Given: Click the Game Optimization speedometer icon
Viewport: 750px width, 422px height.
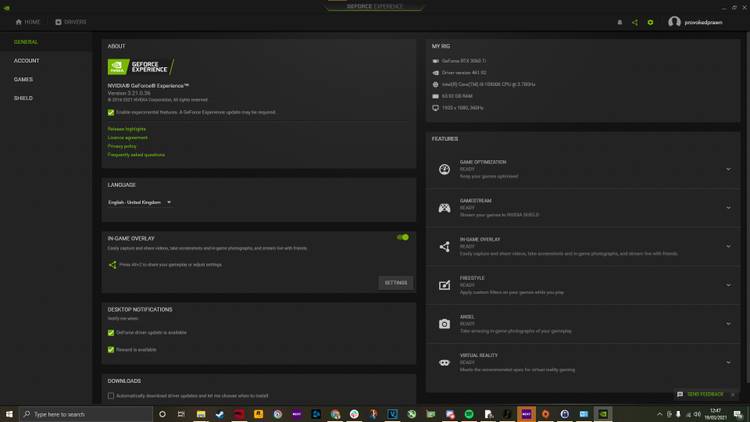Looking at the screenshot, I should (444, 169).
